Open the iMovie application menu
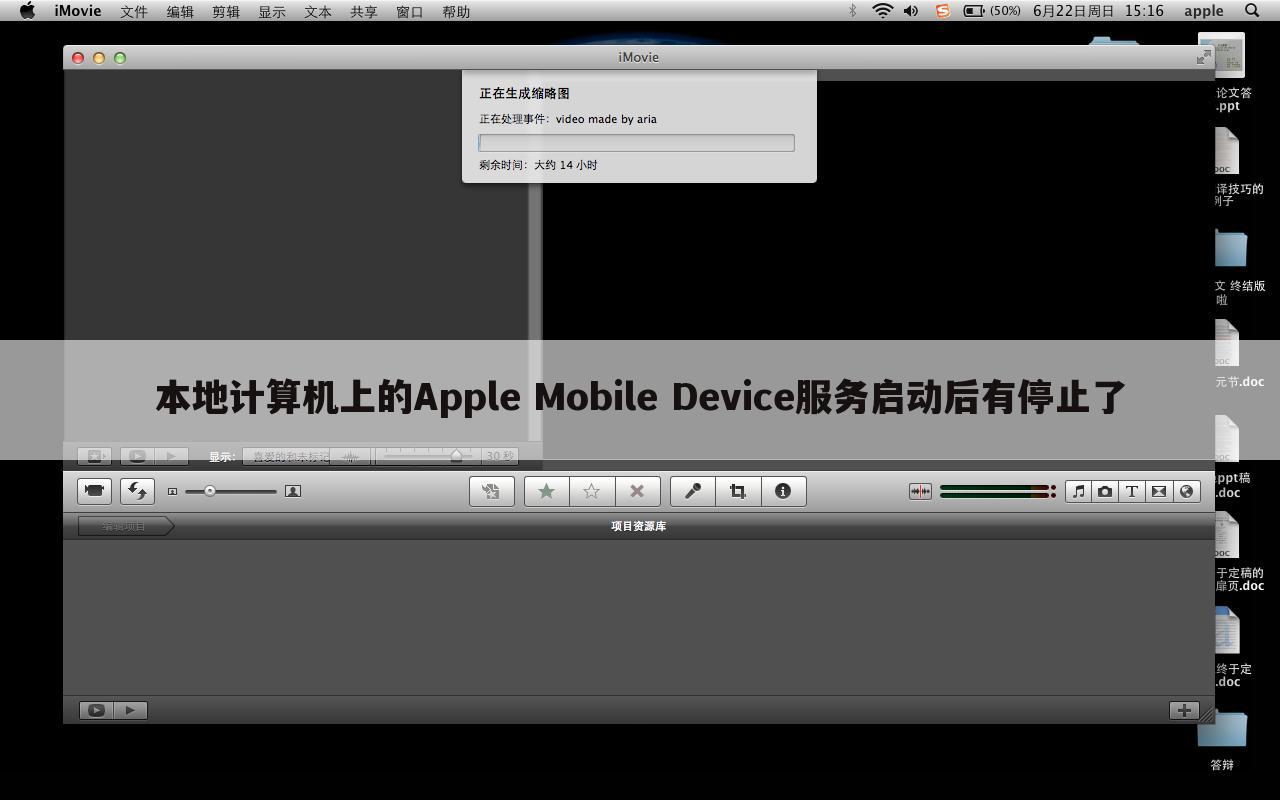The height and width of the screenshot is (800, 1280). pos(78,11)
